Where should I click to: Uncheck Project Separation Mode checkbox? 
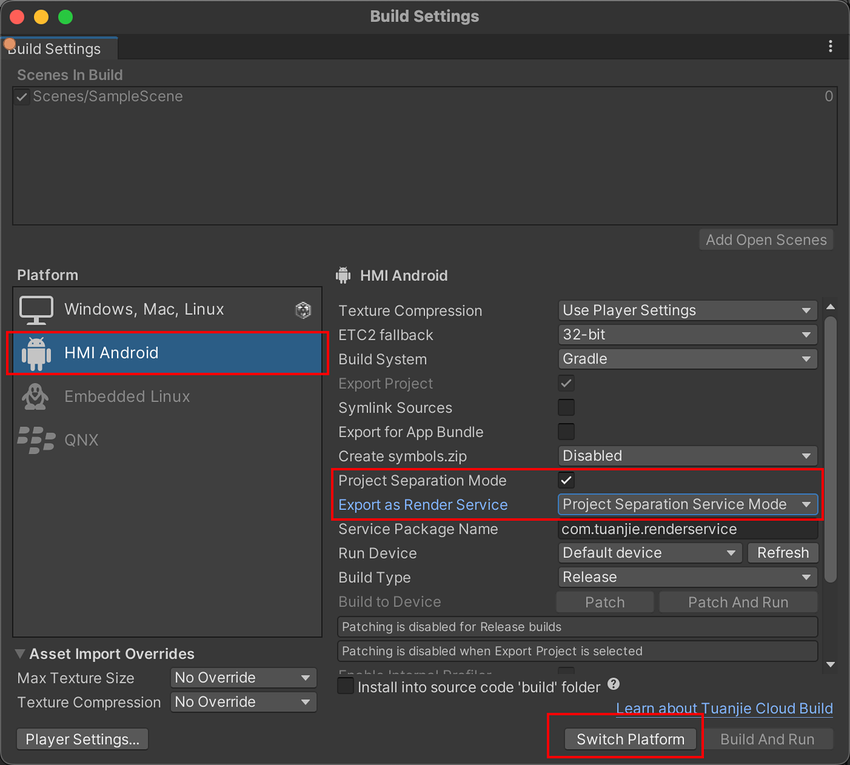pos(566,481)
